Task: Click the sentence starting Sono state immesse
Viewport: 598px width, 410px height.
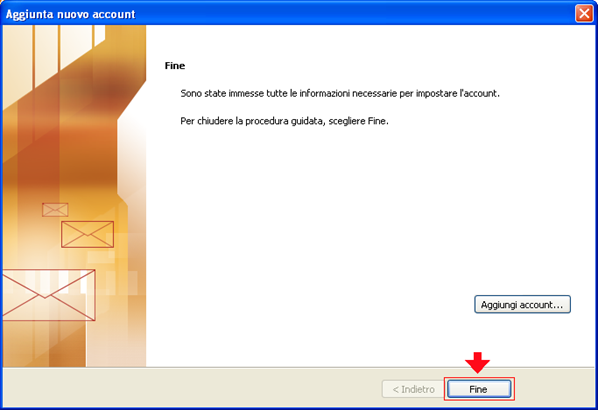Action: click(x=340, y=93)
